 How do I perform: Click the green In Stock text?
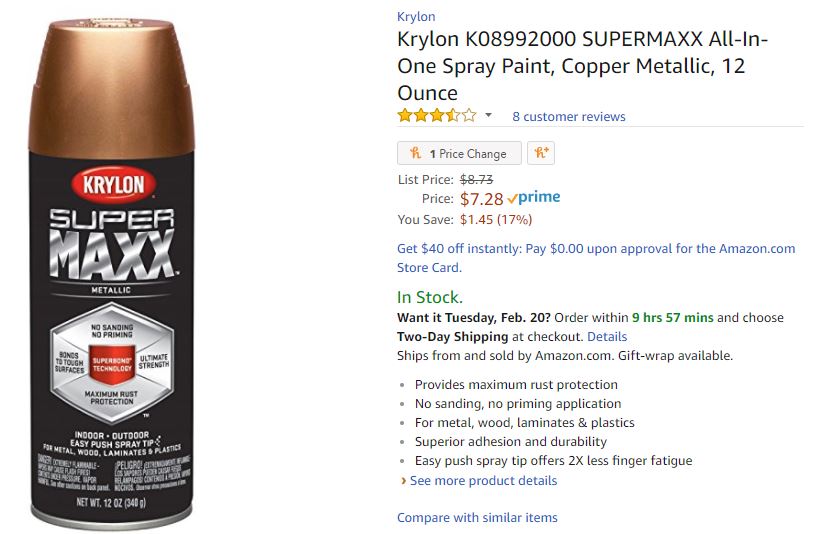point(429,297)
